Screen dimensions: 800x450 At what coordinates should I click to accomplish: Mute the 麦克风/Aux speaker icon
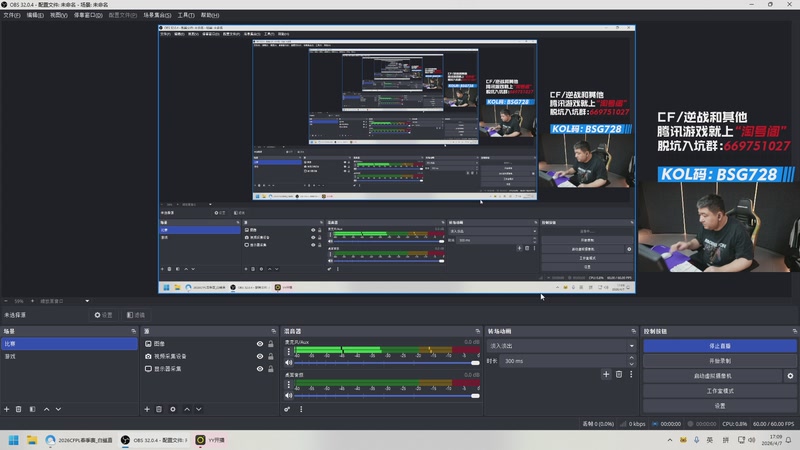289,363
